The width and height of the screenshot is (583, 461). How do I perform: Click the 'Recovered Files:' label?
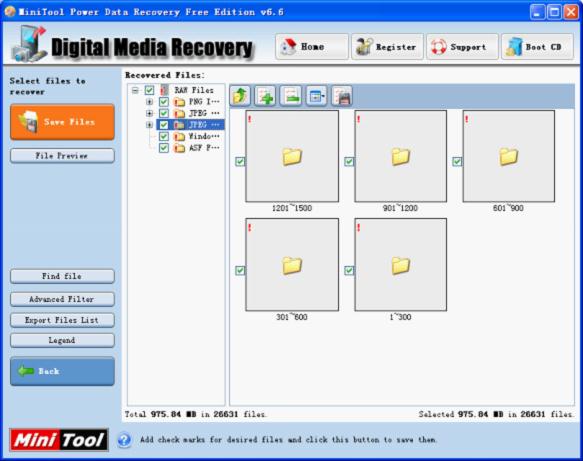[165, 75]
